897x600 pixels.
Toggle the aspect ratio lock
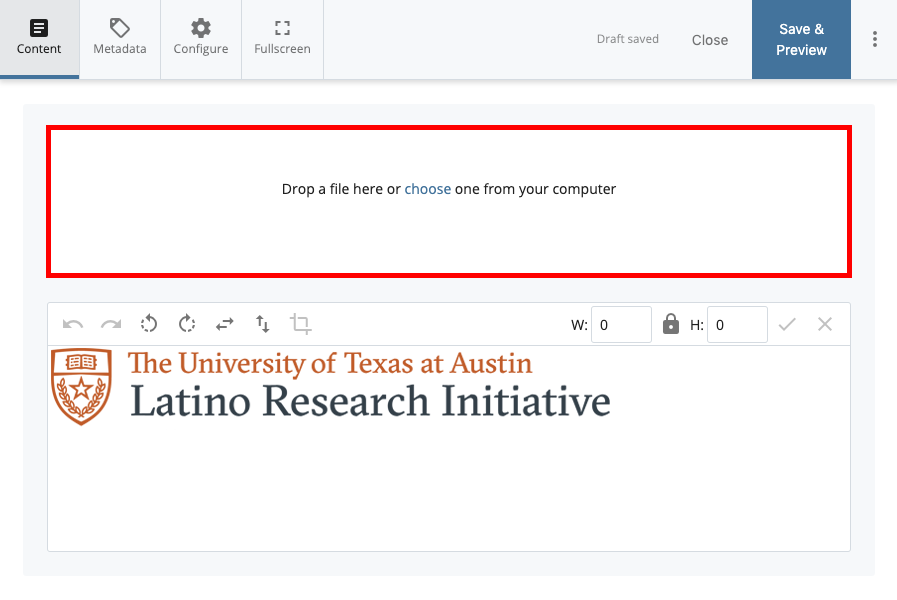(x=670, y=324)
